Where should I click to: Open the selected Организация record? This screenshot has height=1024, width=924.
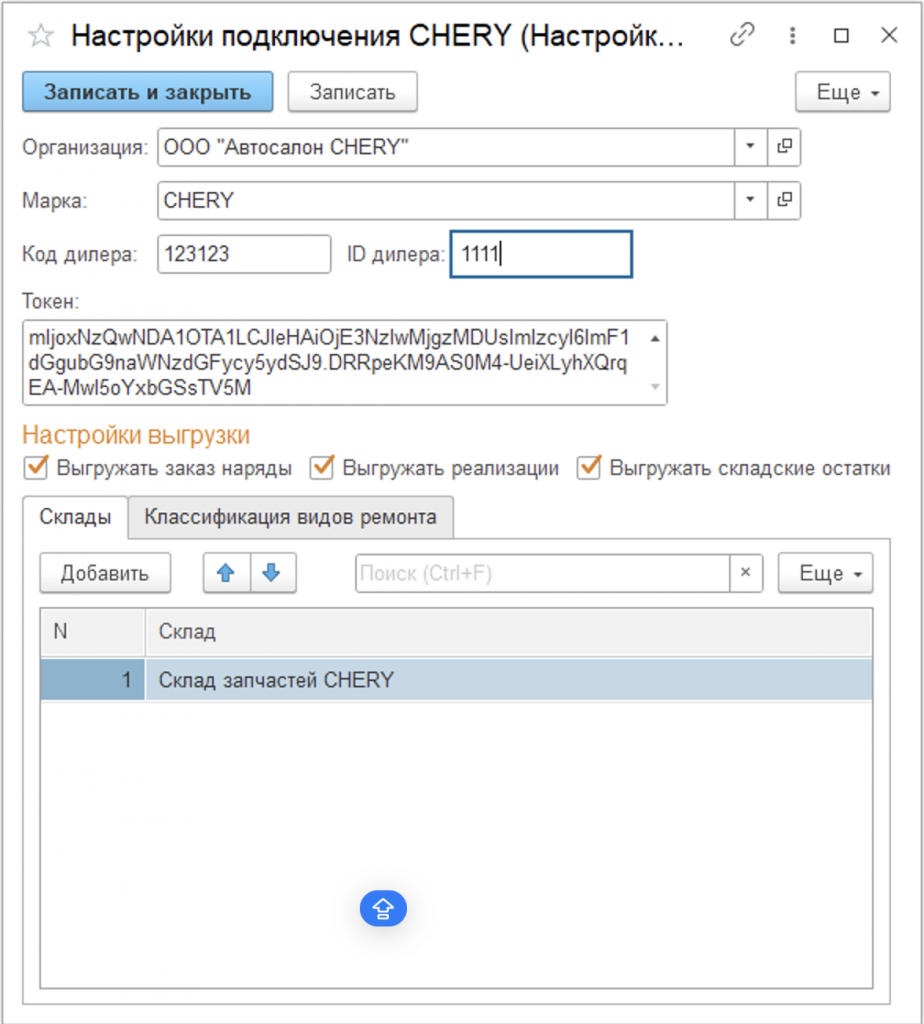click(784, 147)
